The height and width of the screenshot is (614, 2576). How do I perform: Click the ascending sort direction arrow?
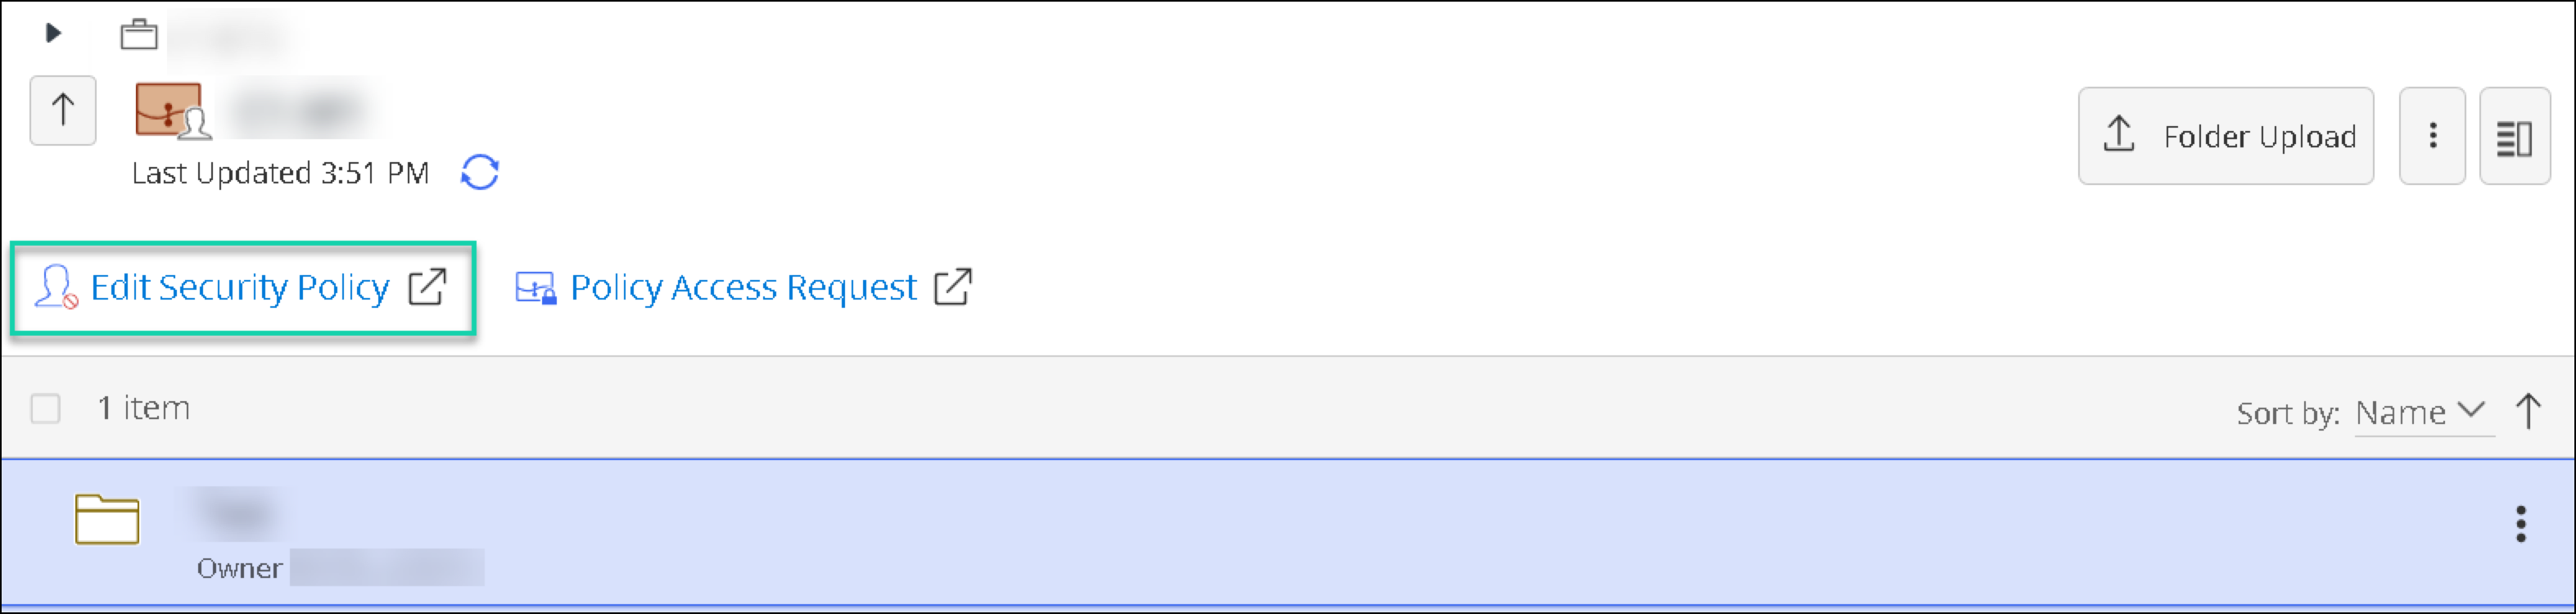2528,411
